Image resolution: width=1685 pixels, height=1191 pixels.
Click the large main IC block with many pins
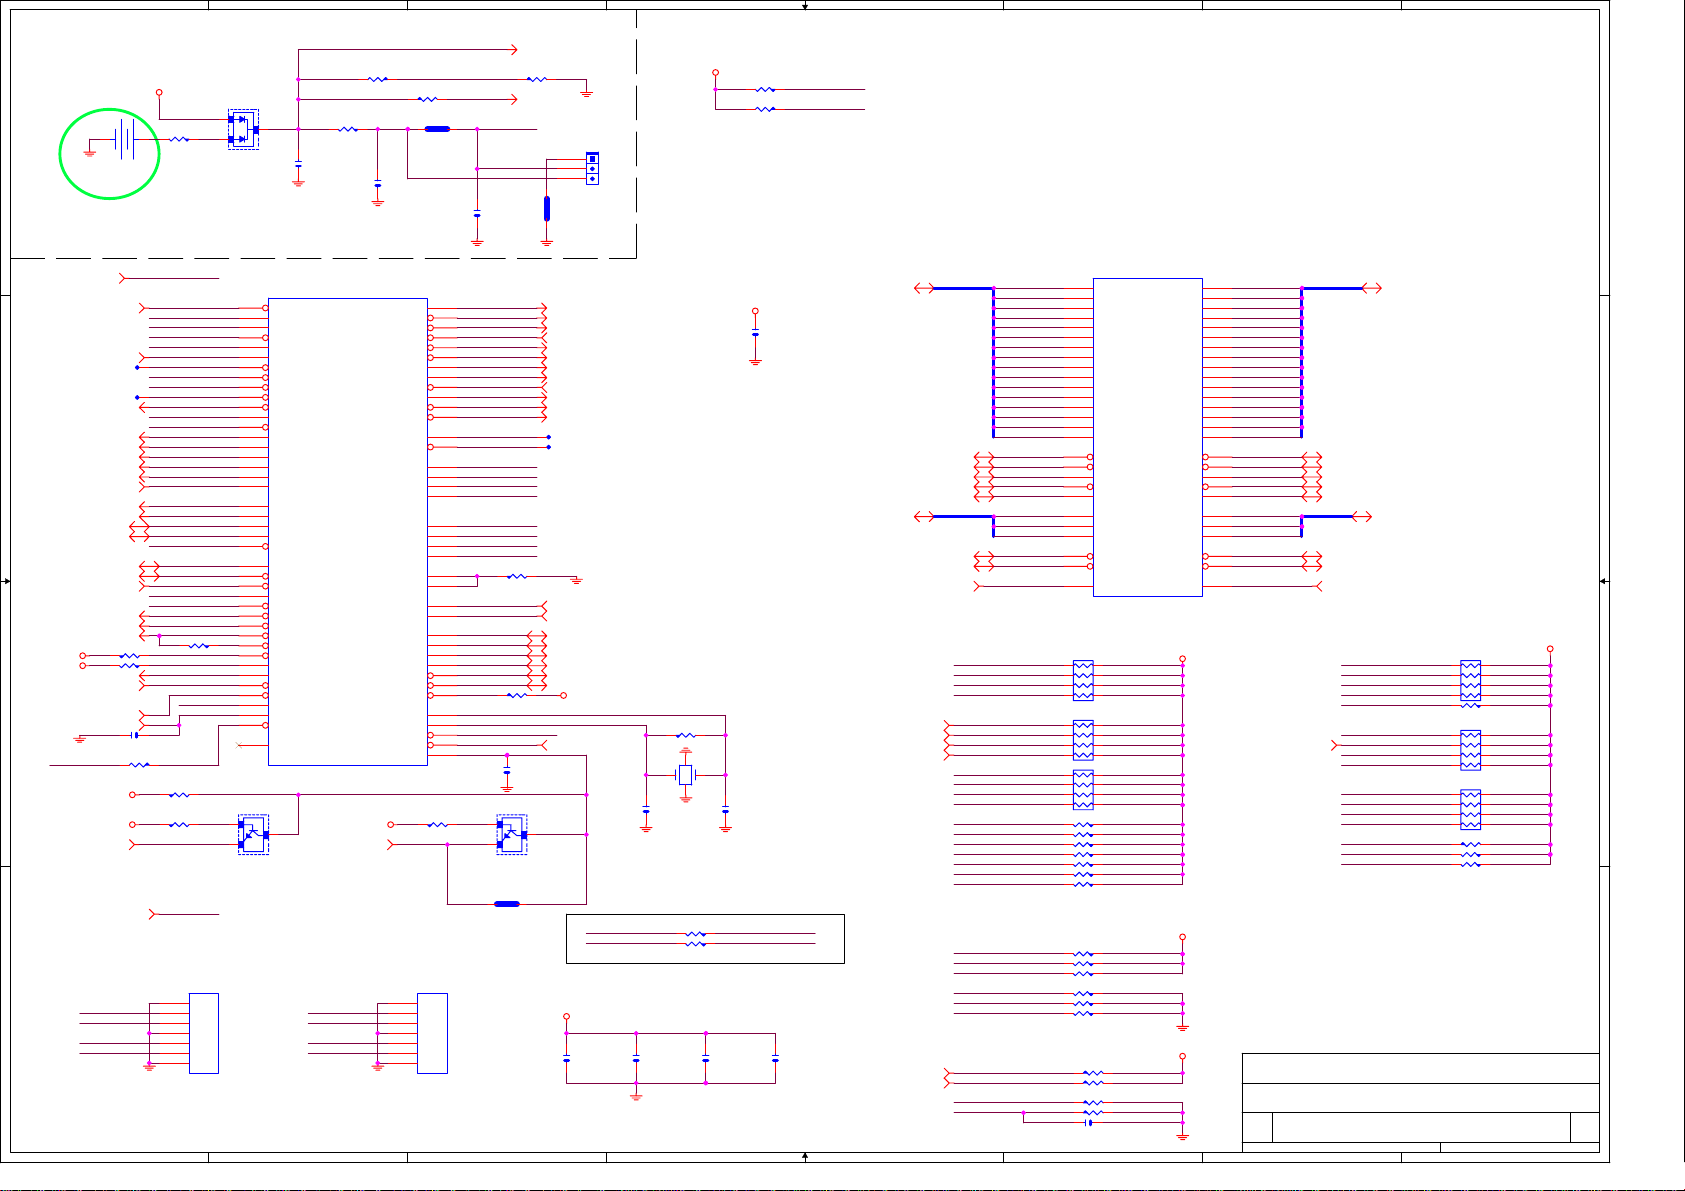(x=348, y=532)
